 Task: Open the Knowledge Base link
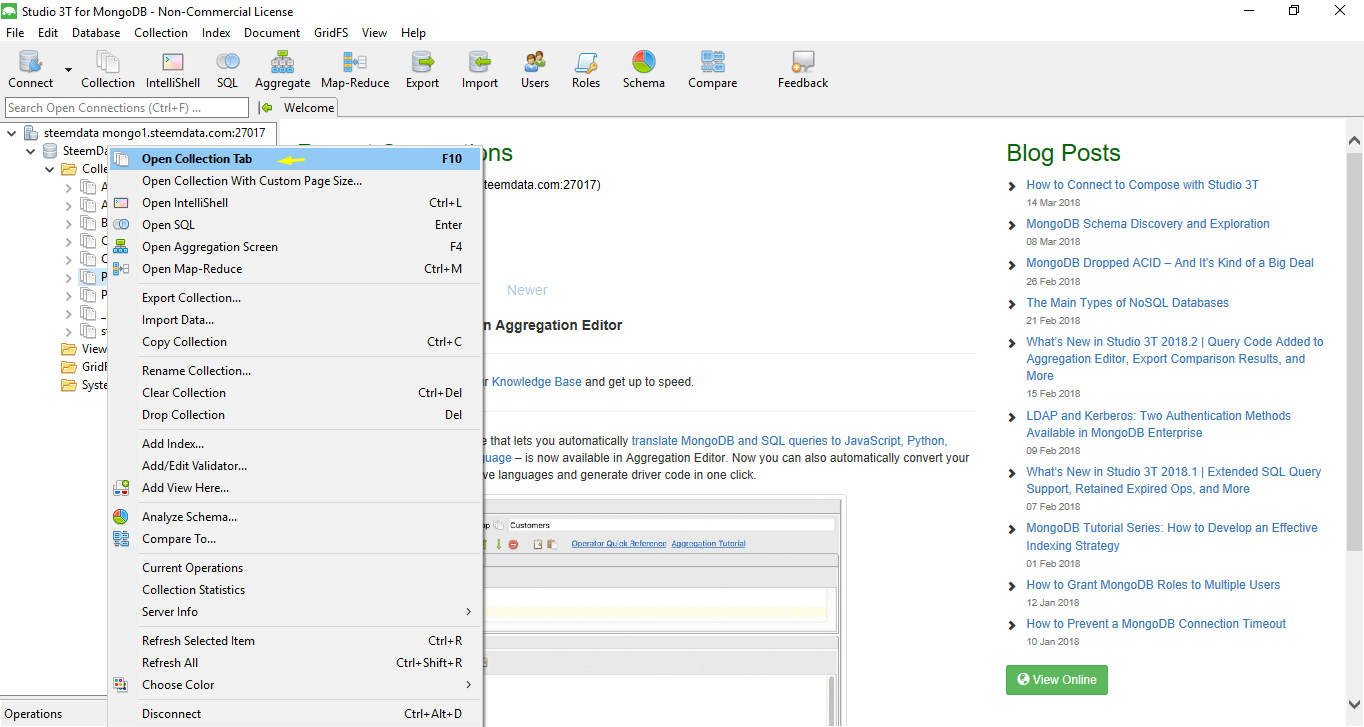536,381
